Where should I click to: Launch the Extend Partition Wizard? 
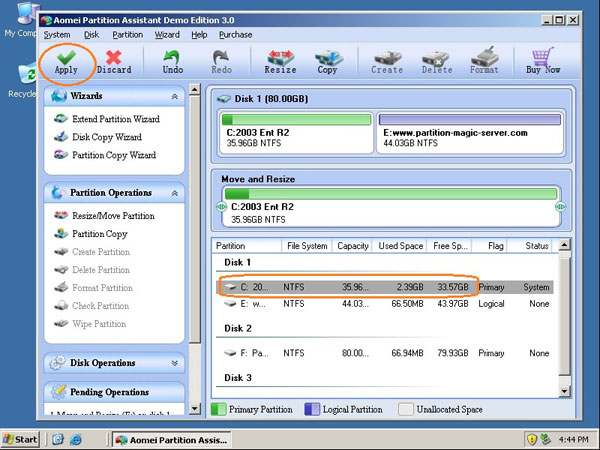tap(115, 120)
